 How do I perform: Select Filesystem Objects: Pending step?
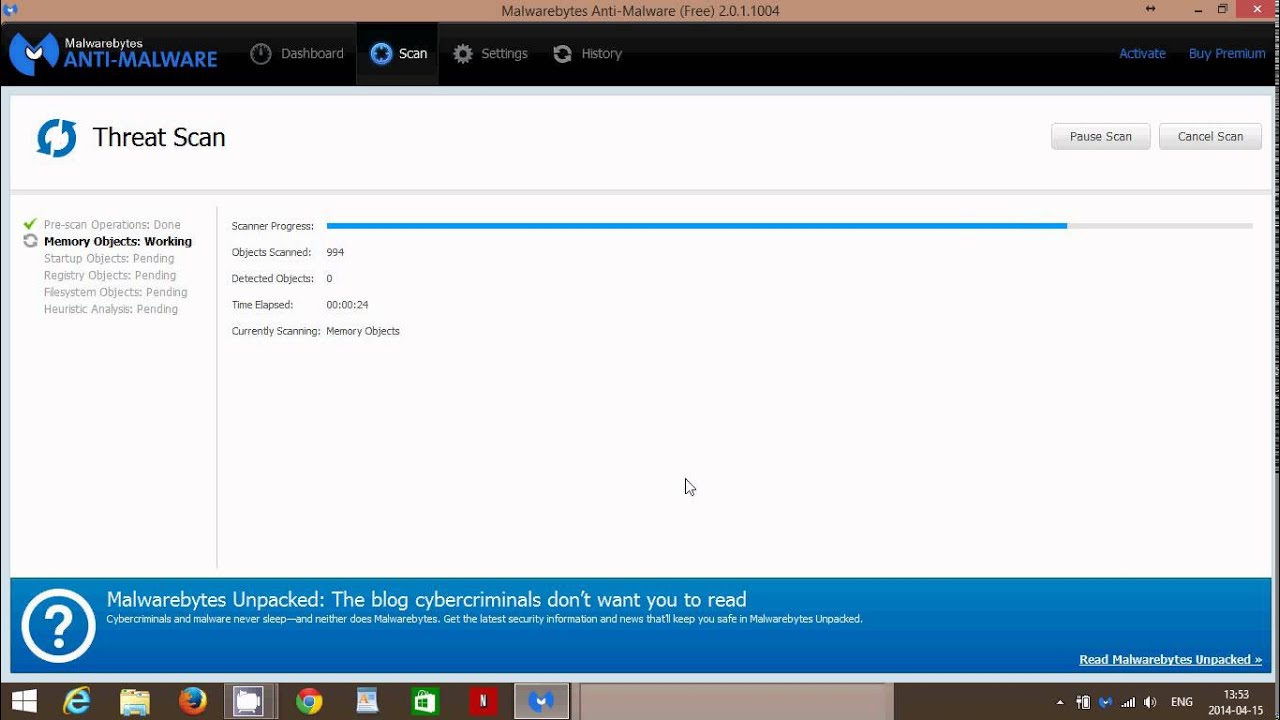tap(115, 293)
